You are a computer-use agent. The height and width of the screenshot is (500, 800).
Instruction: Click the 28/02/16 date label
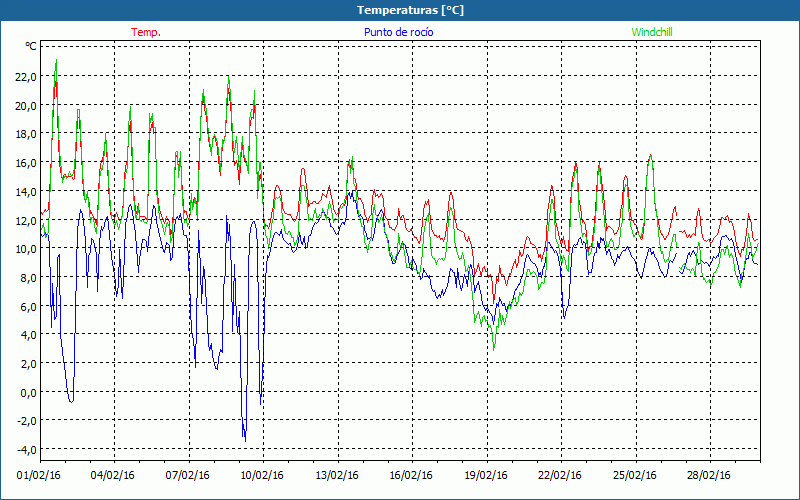(x=709, y=476)
